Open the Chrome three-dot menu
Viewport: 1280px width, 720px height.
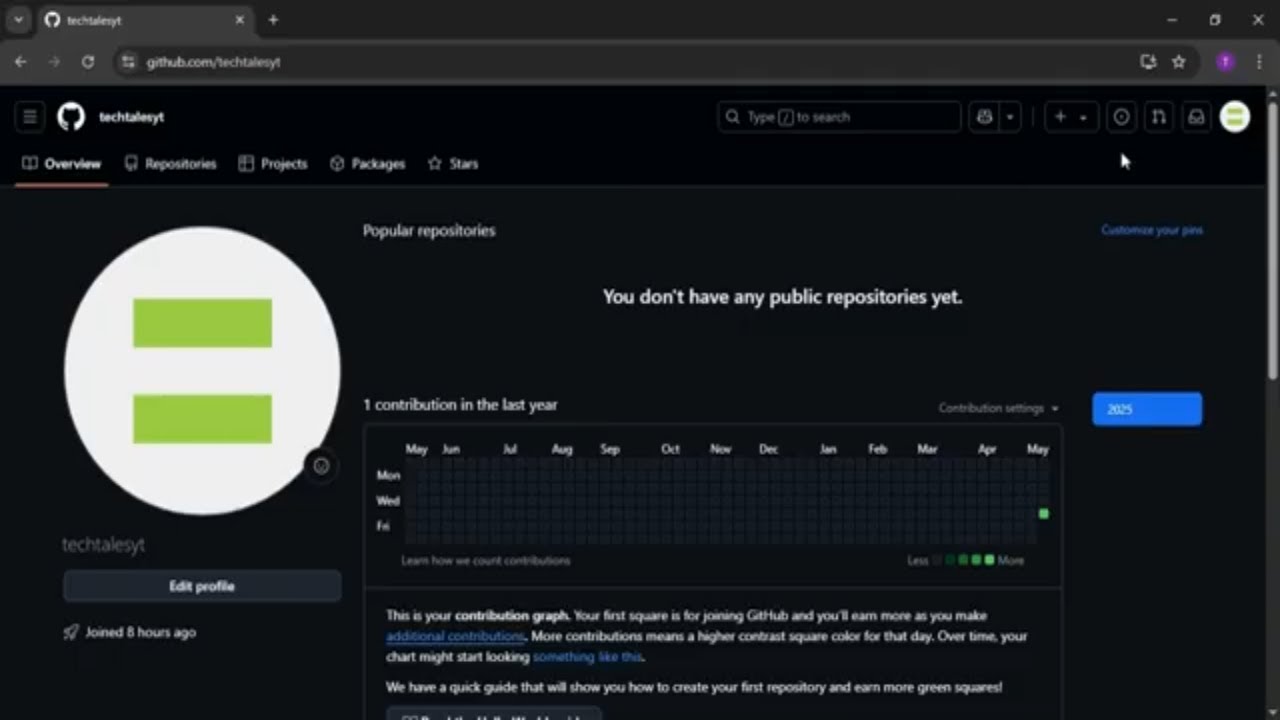[x=1258, y=62]
